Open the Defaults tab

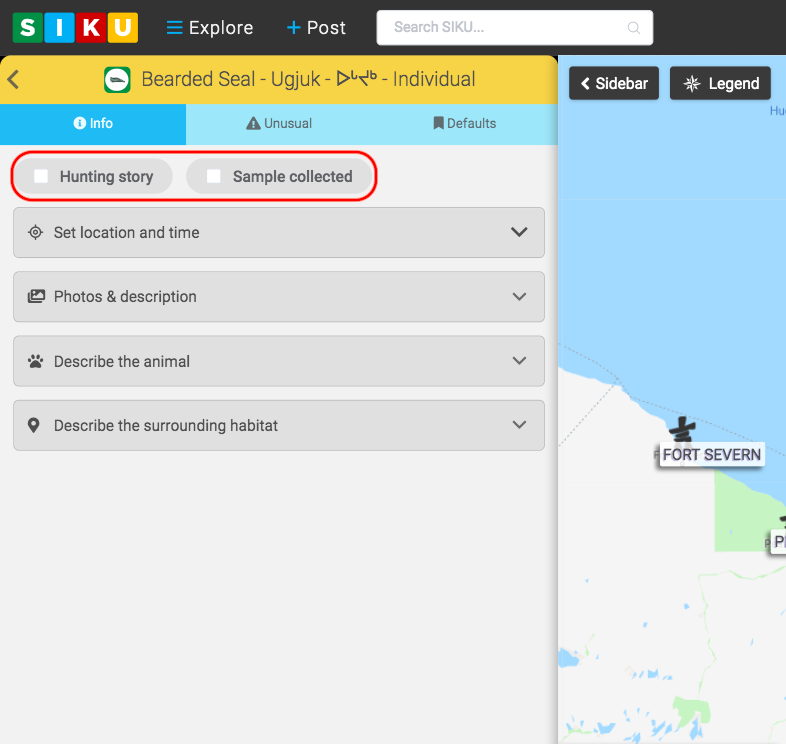(x=464, y=124)
